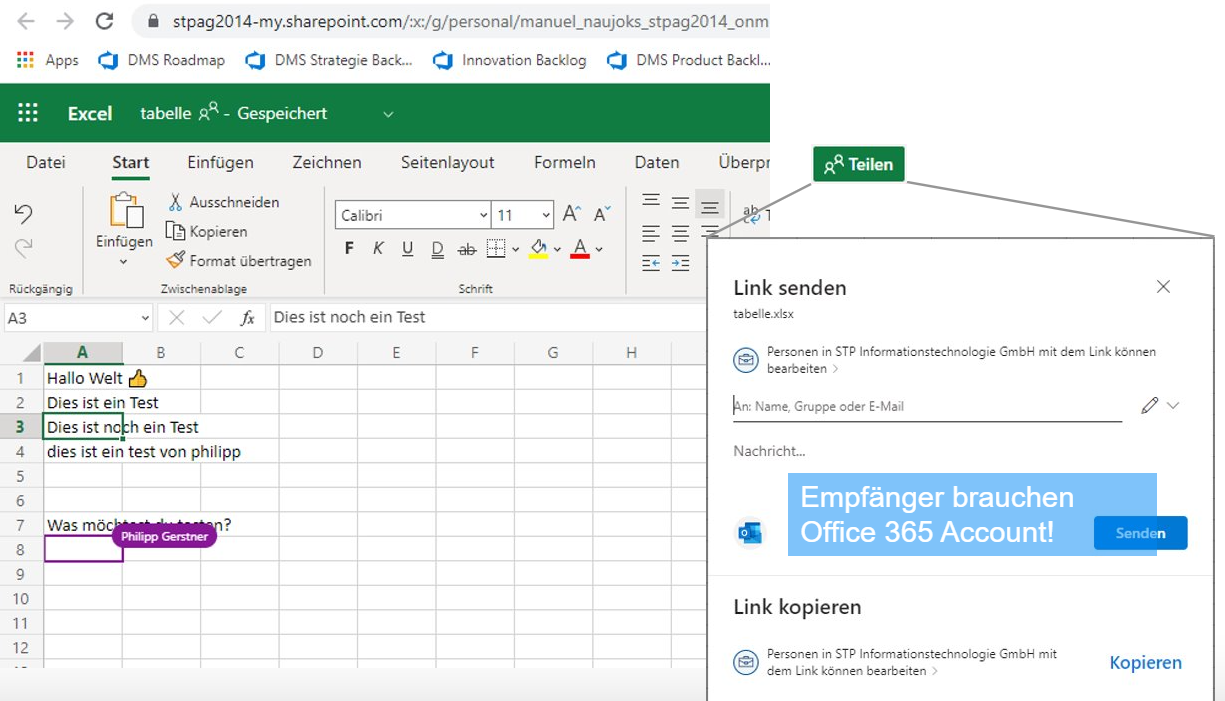Expand the Einfügen paste options arrow
The height and width of the screenshot is (701, 1225).
[x=124, y=262]
